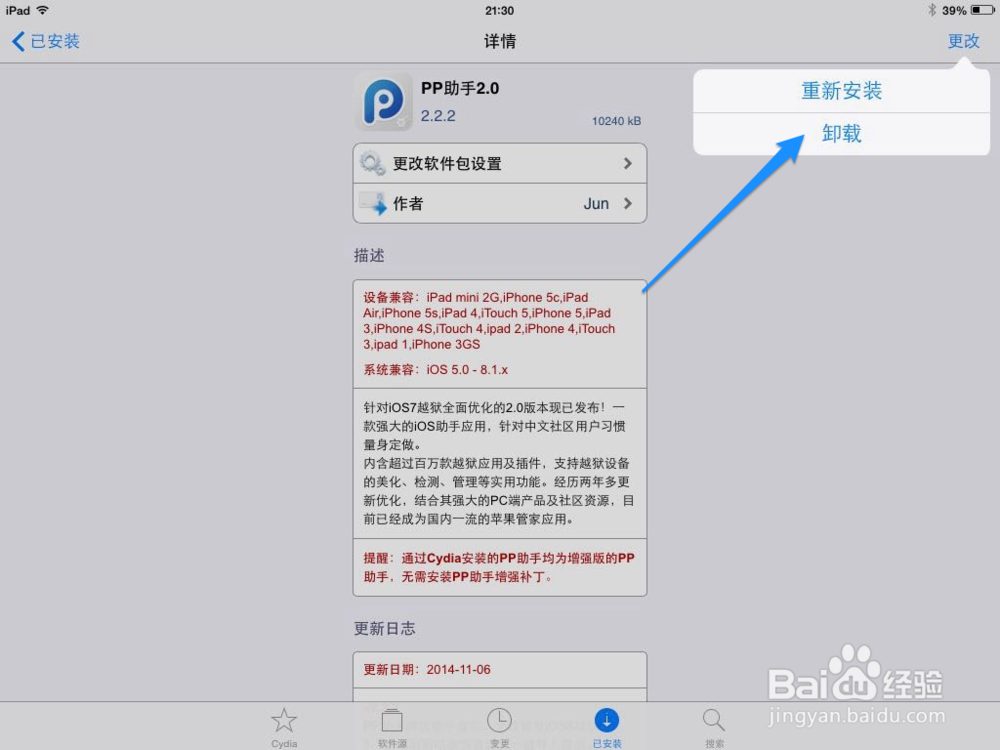Click the 10240 kB size text
The image size is (1000, 750).
click(616, 121)
